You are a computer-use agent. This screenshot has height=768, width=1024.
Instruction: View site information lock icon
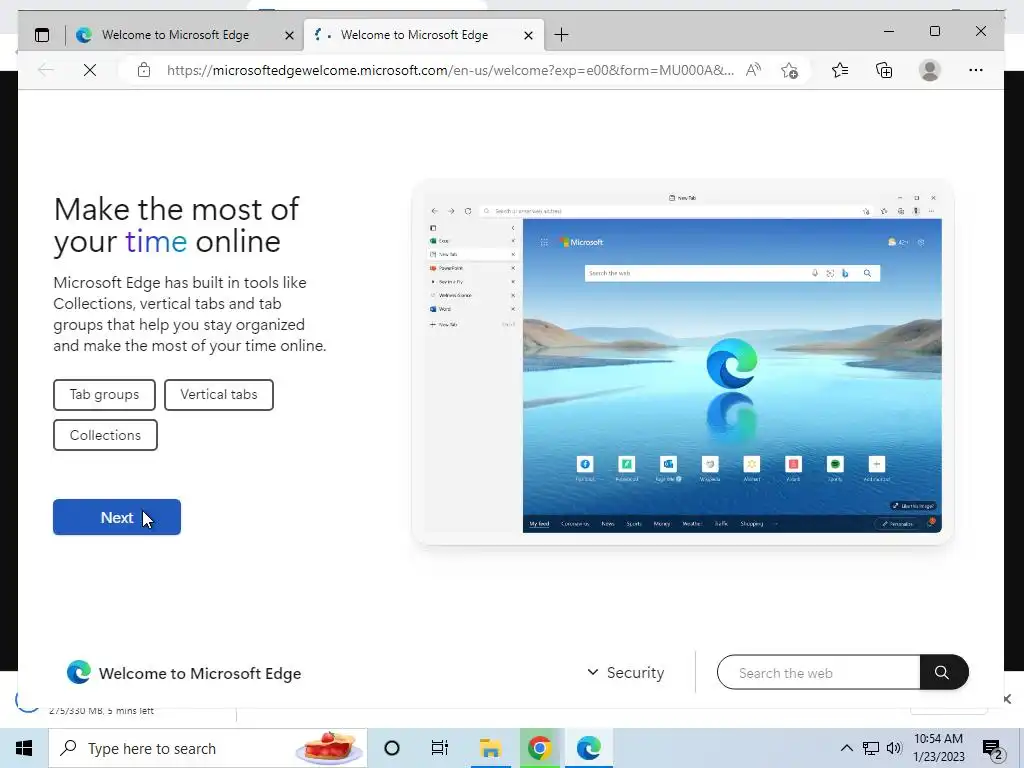144,70
